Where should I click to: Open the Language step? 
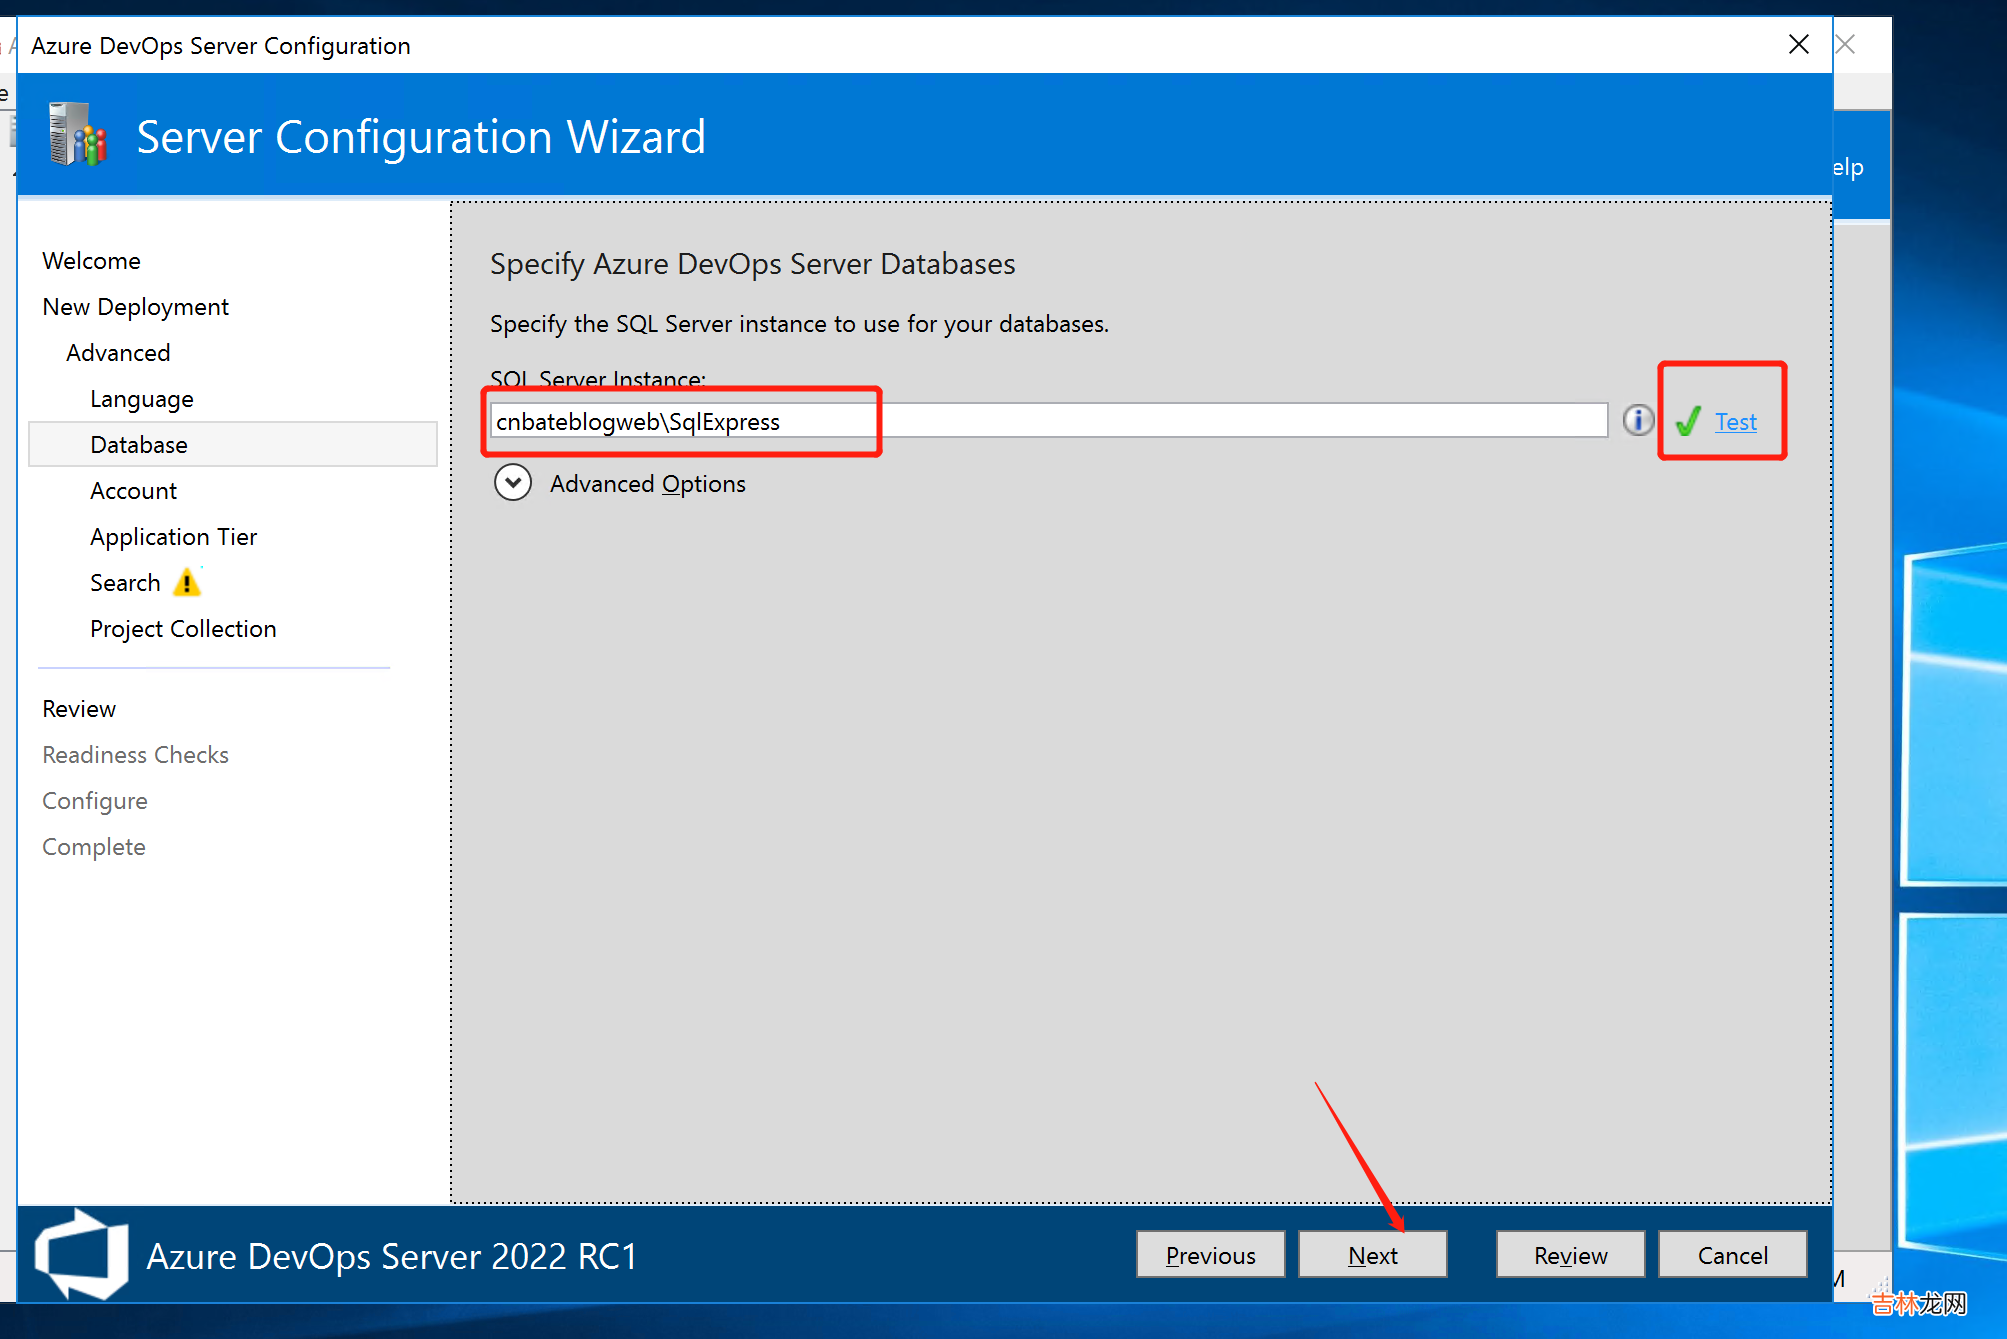point(141,398)
